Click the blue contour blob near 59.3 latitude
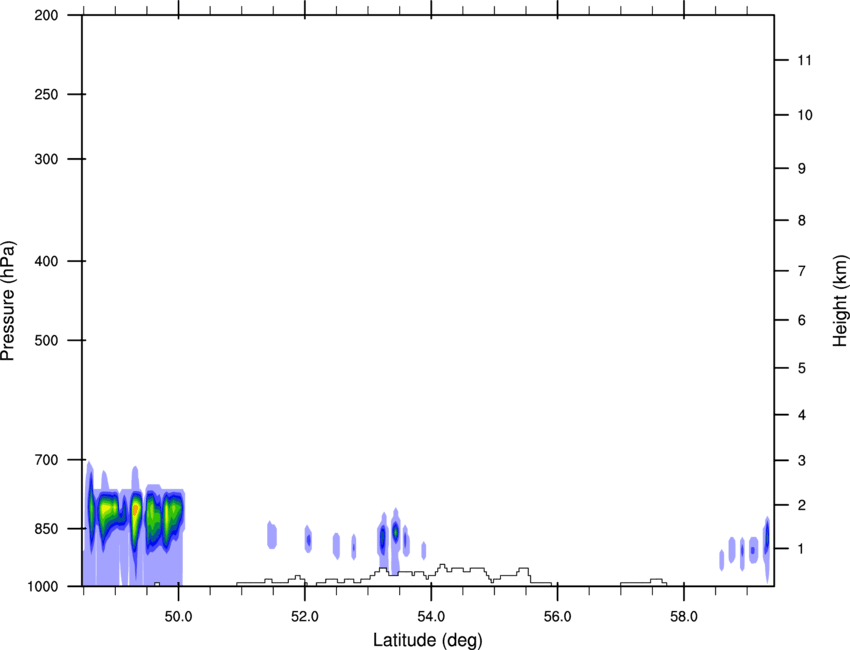Viewport: 850px width, 650px height. (x=767, y=538)
